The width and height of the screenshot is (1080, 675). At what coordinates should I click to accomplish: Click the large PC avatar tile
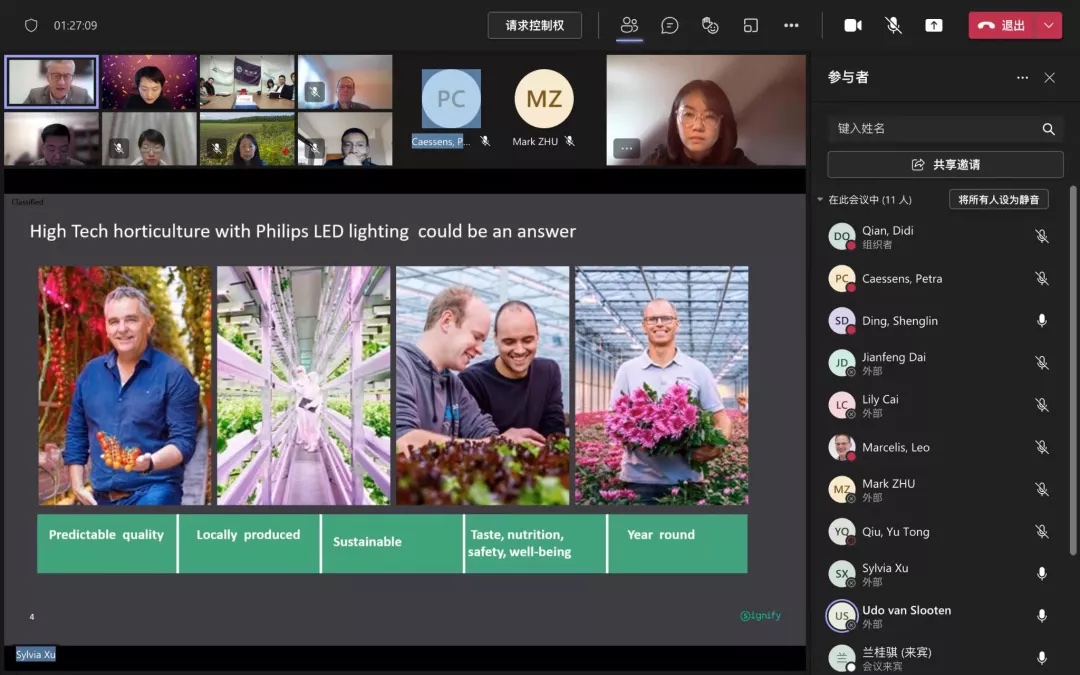point(451,98)
